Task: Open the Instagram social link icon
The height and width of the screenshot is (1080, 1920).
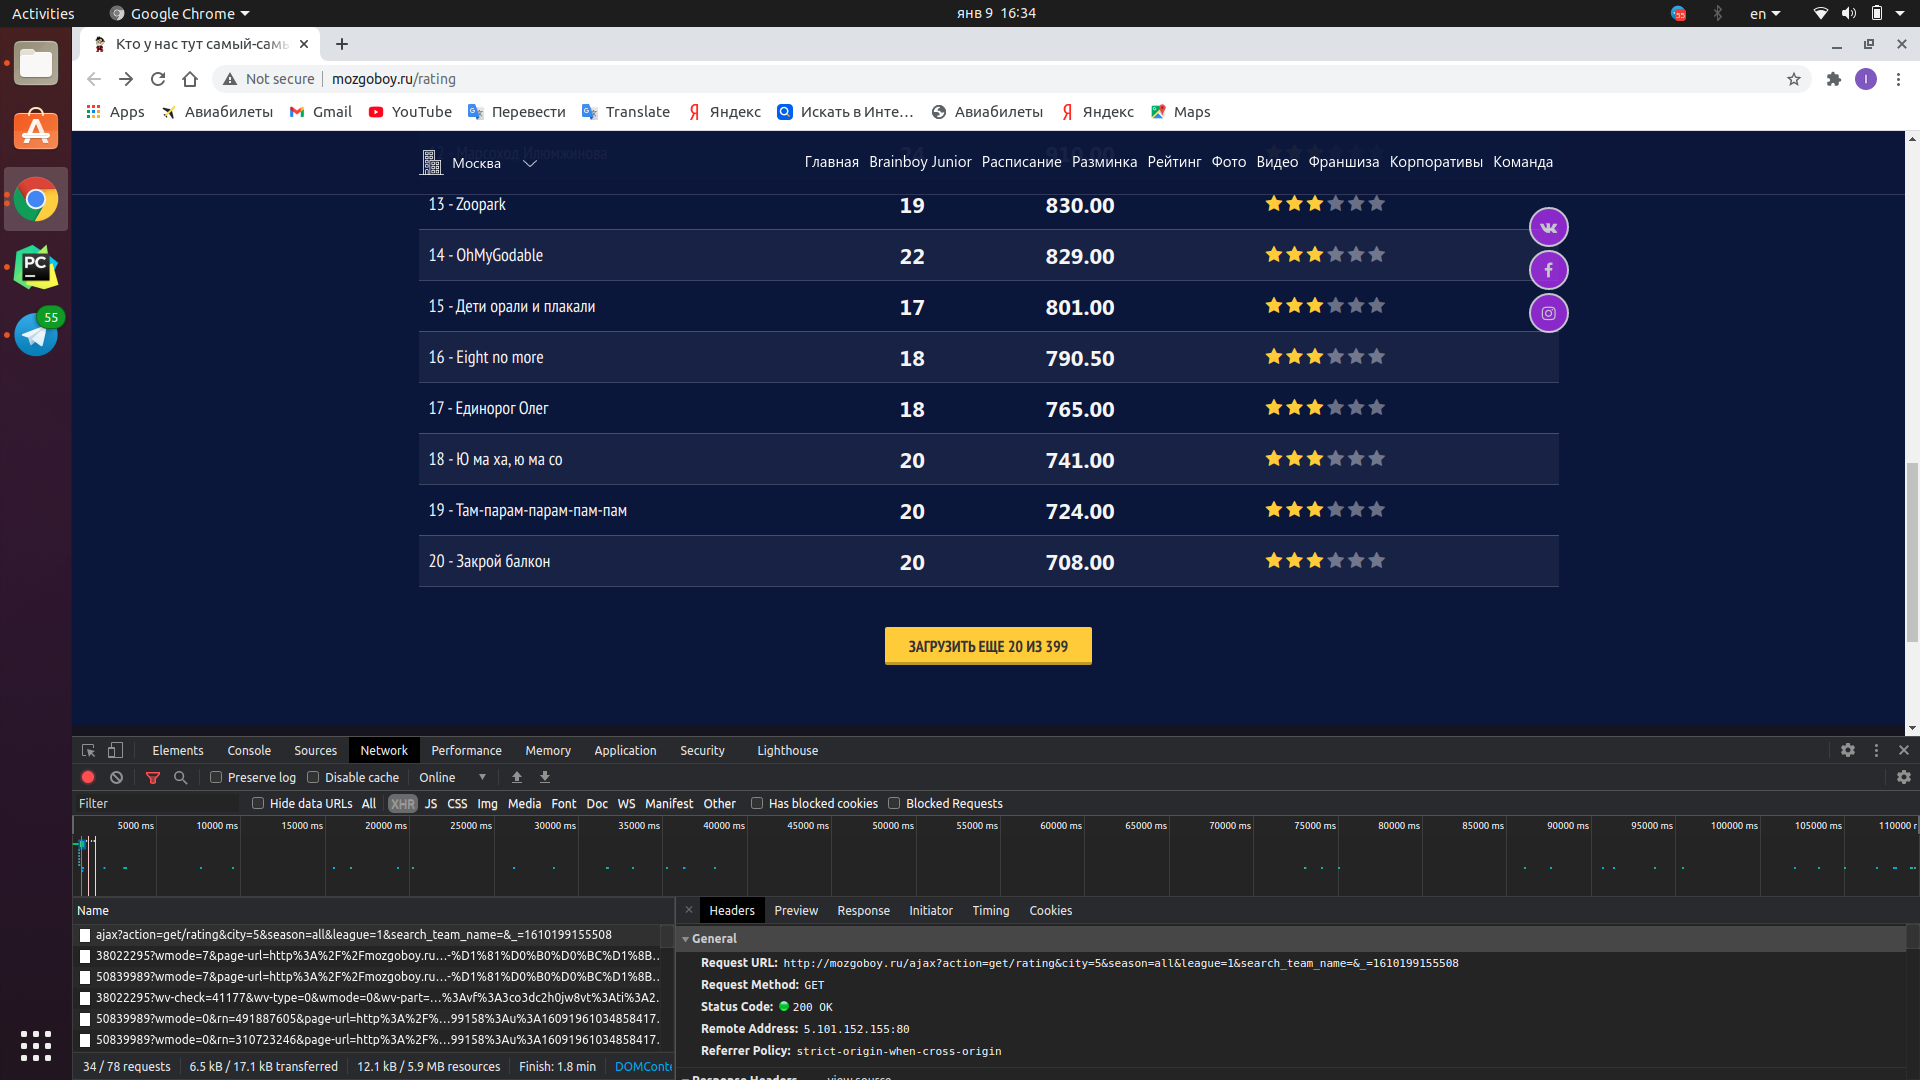Action: 1548,313
